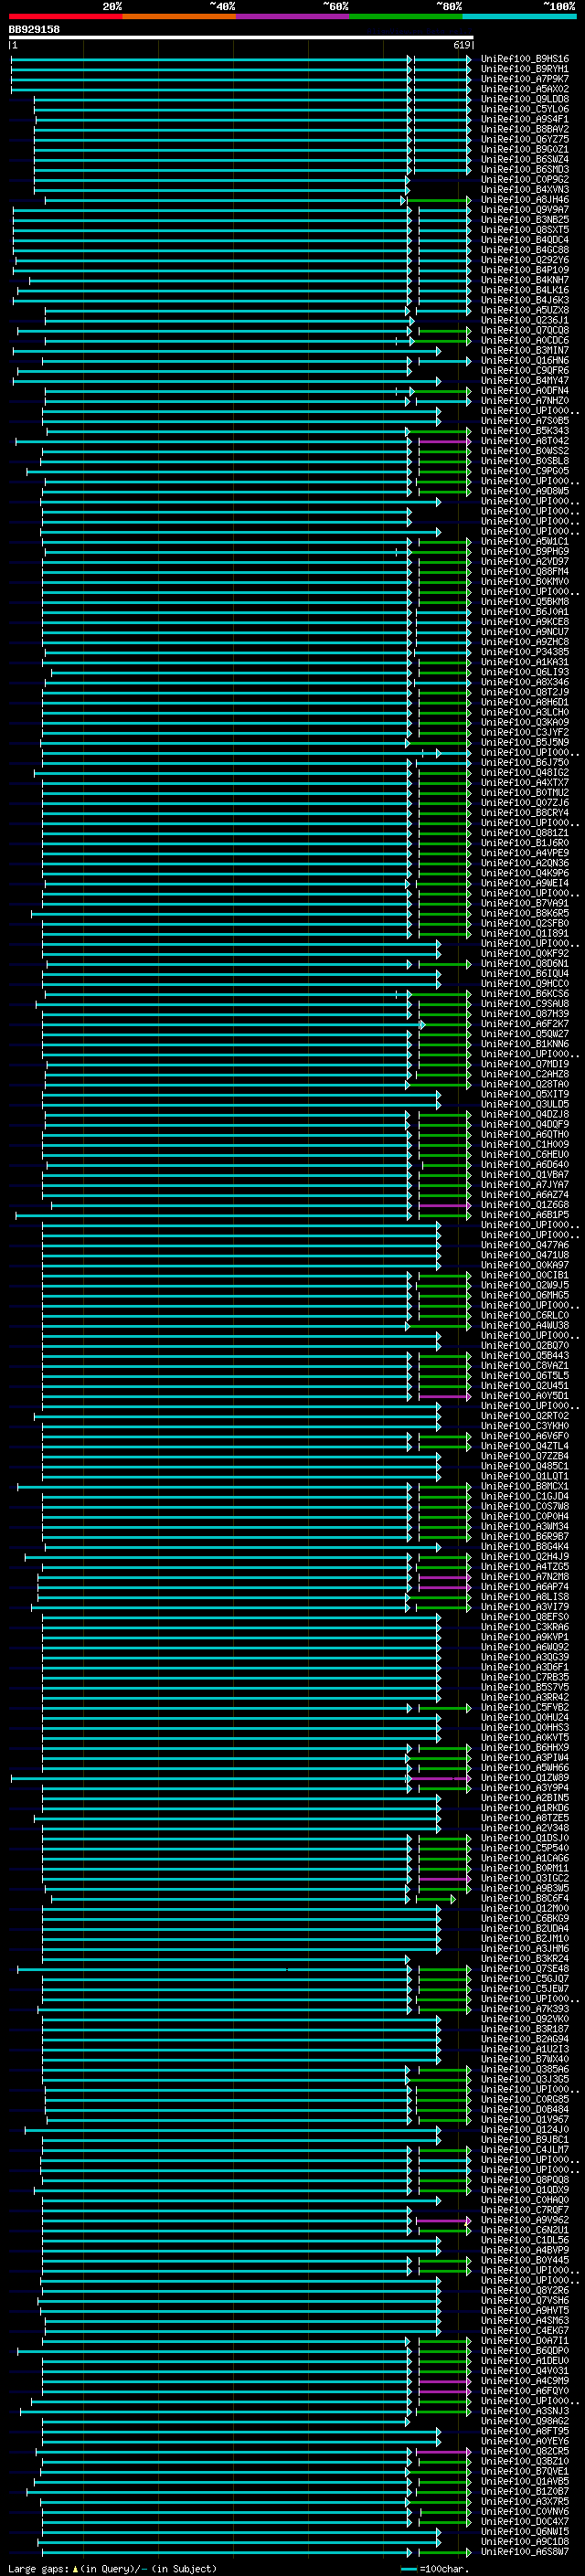Click hit label UniRef100_B7QVE1

point(525,2471)
